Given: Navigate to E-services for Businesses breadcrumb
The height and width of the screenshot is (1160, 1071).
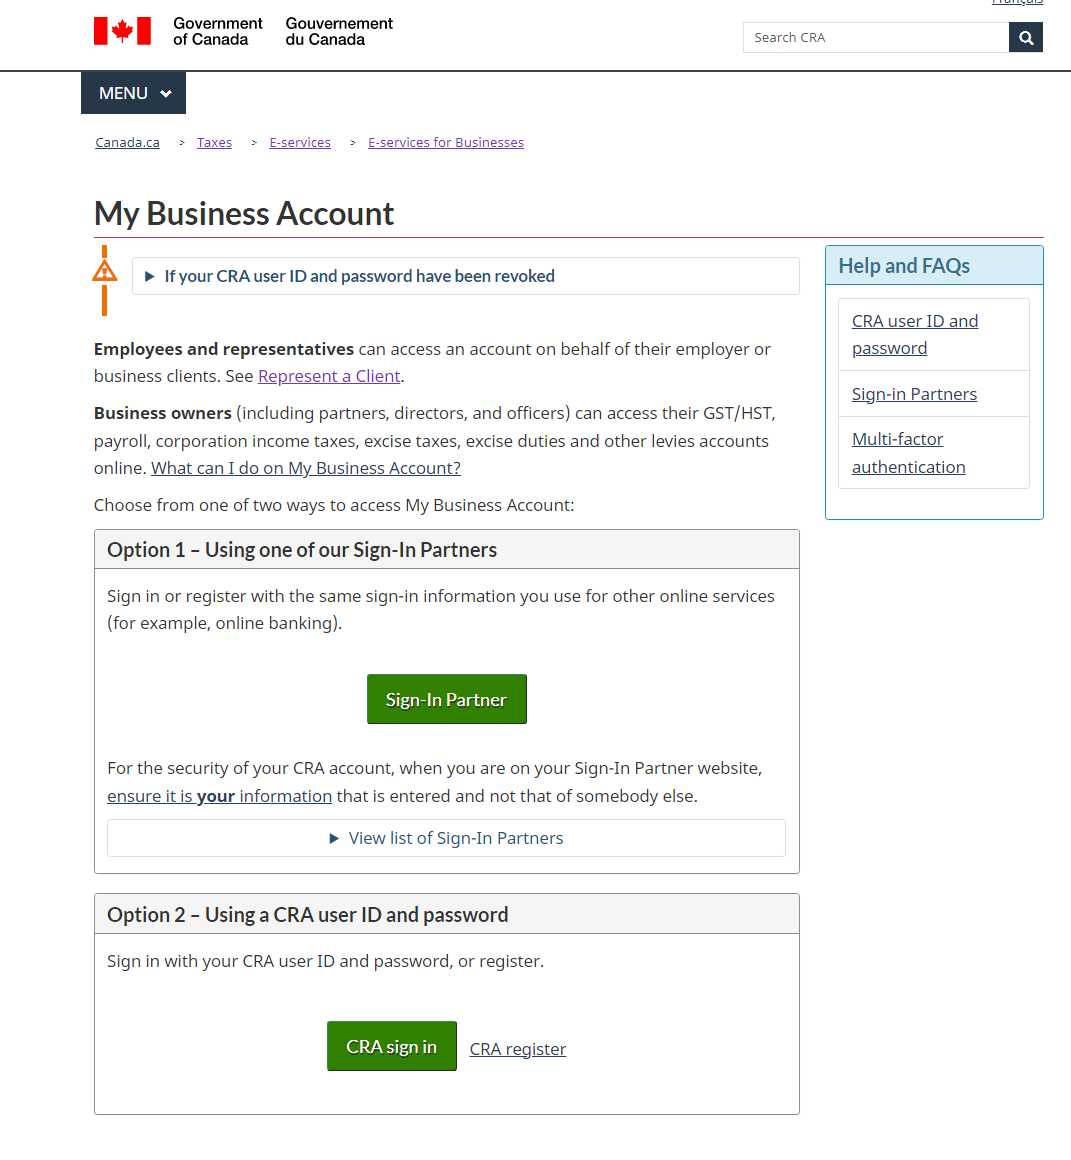Looking at the screenshot, I should [x=446, y=143].
